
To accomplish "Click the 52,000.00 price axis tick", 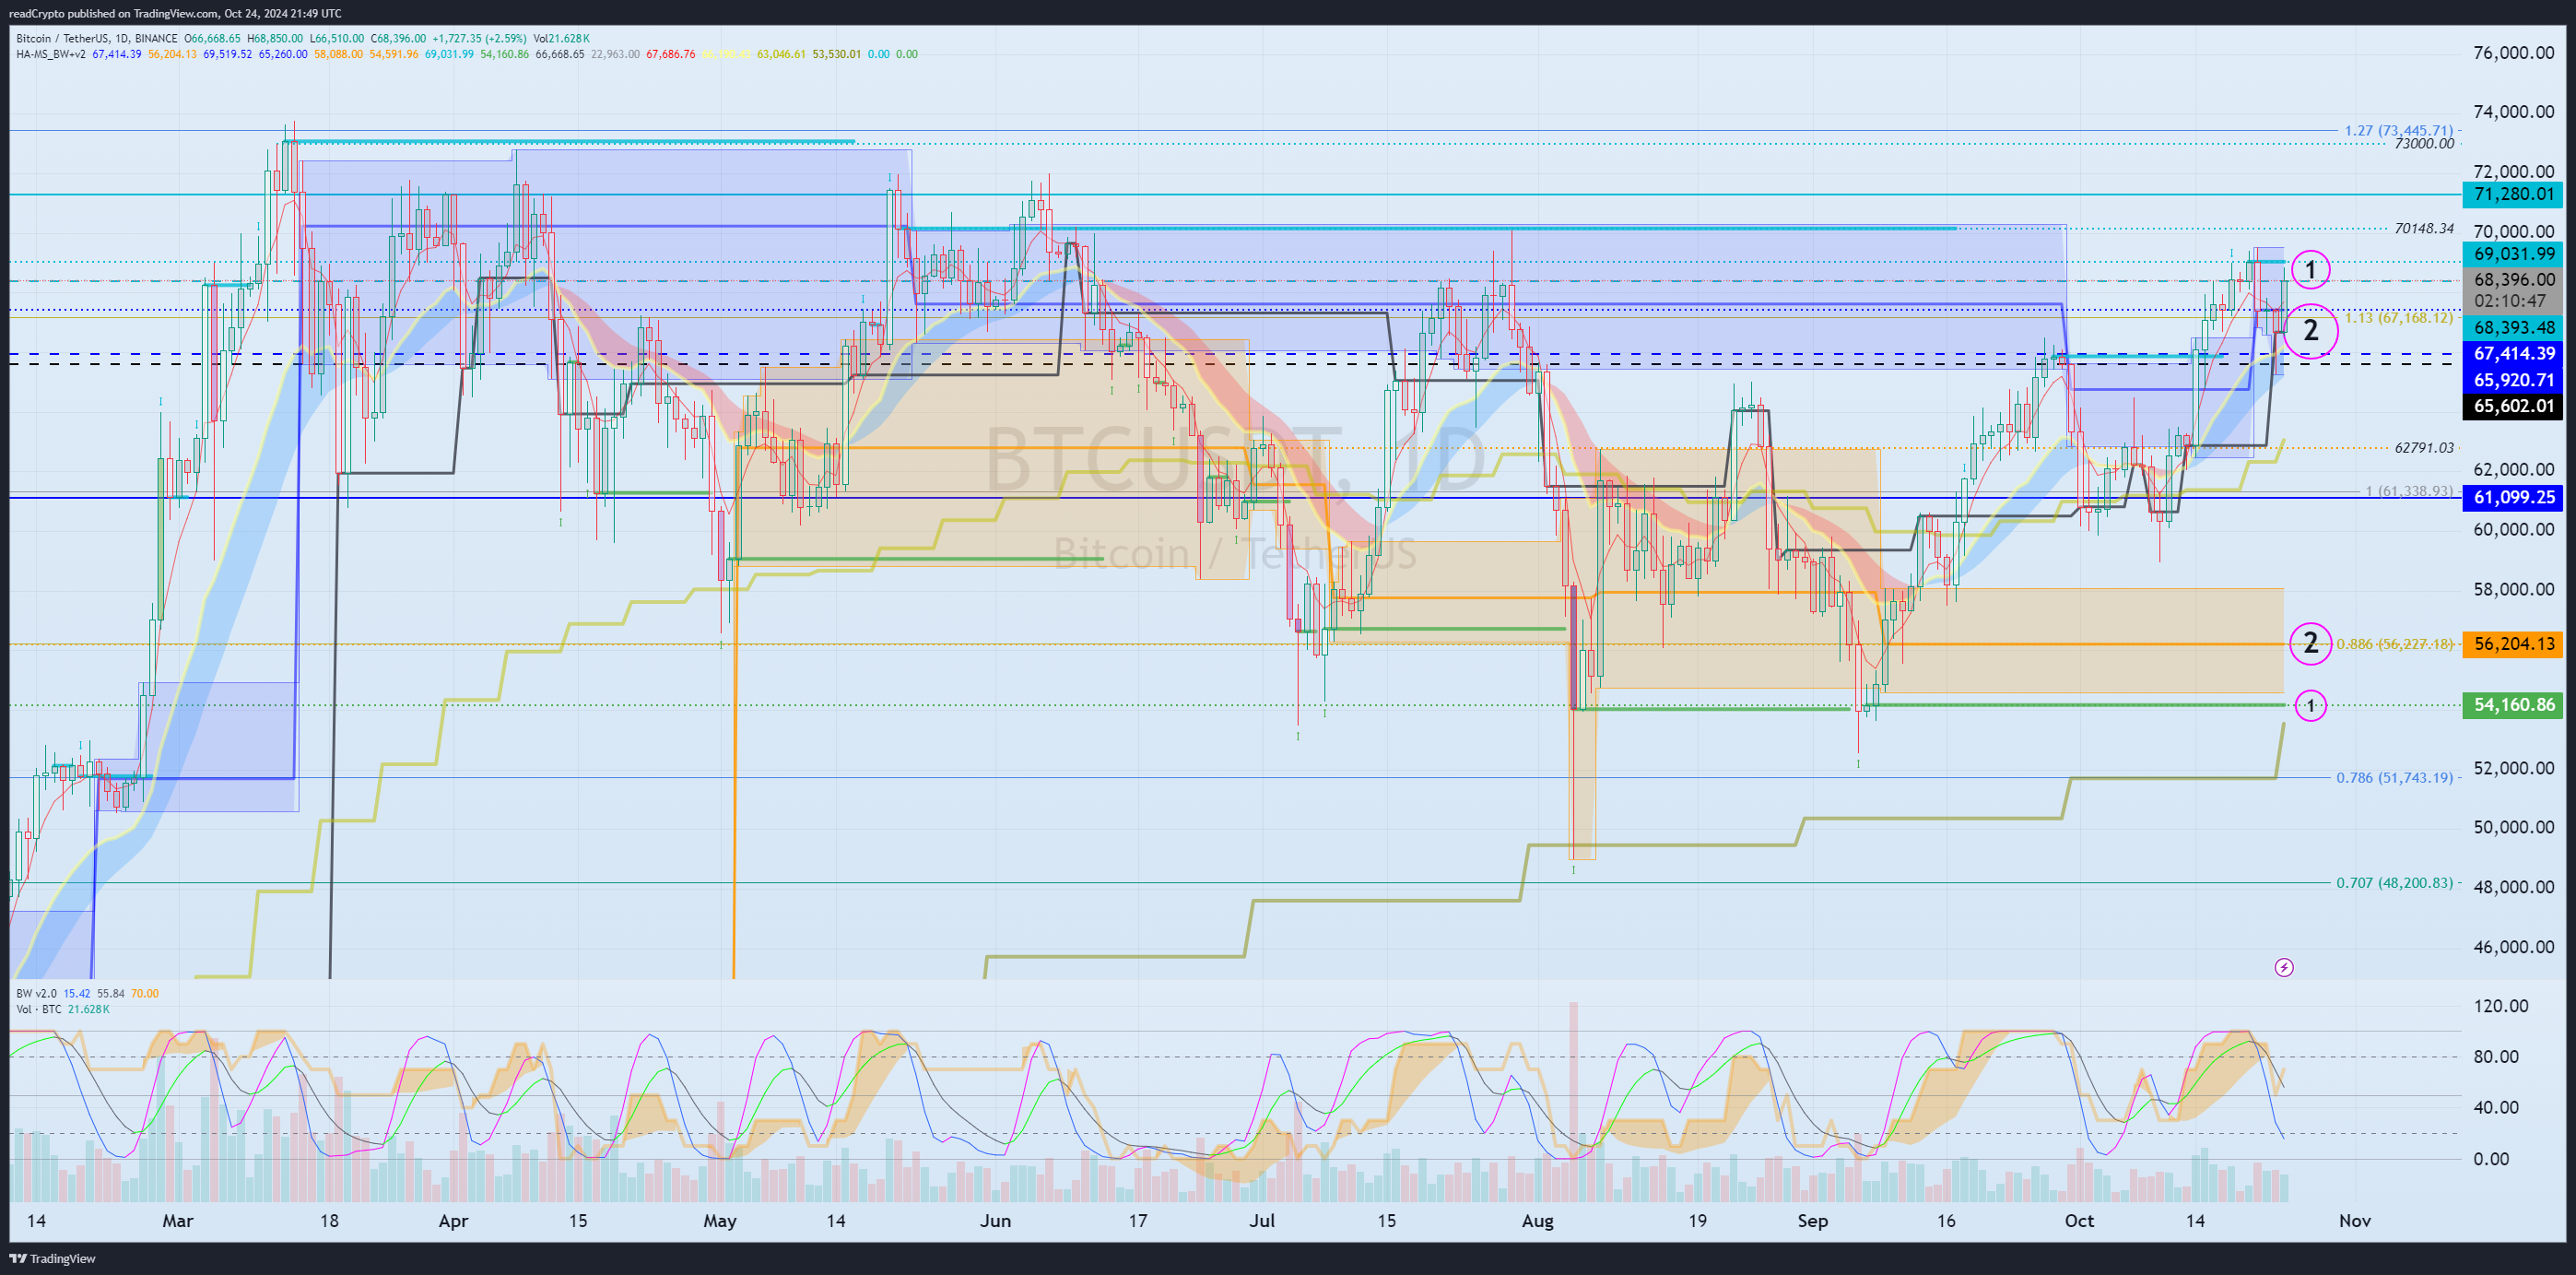I will pyautogui.click(x=2513, y=768).
